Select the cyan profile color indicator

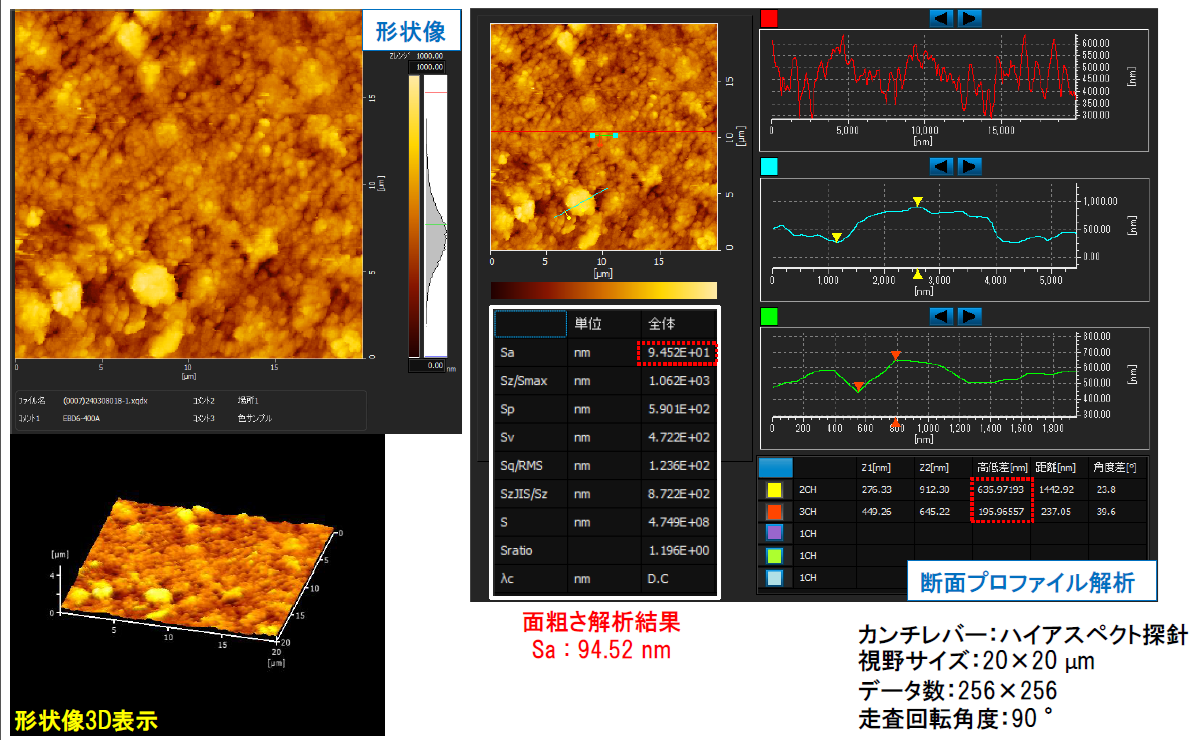(770, 166)
